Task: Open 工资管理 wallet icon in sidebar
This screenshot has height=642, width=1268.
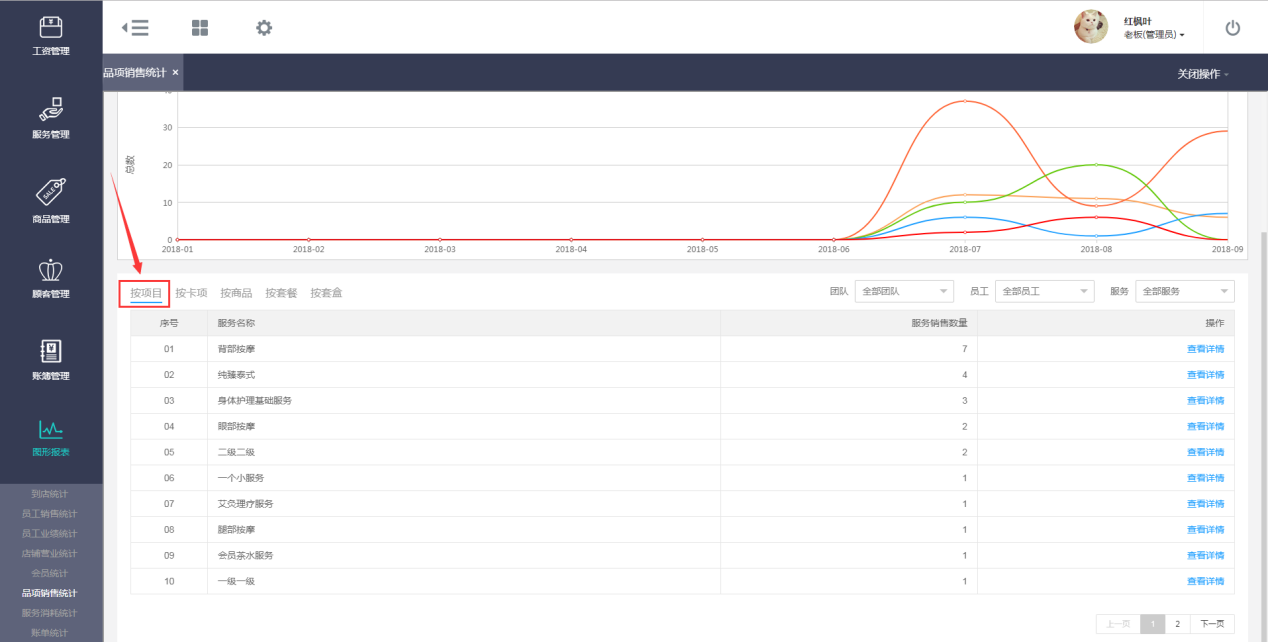Action: coord(51,27)
